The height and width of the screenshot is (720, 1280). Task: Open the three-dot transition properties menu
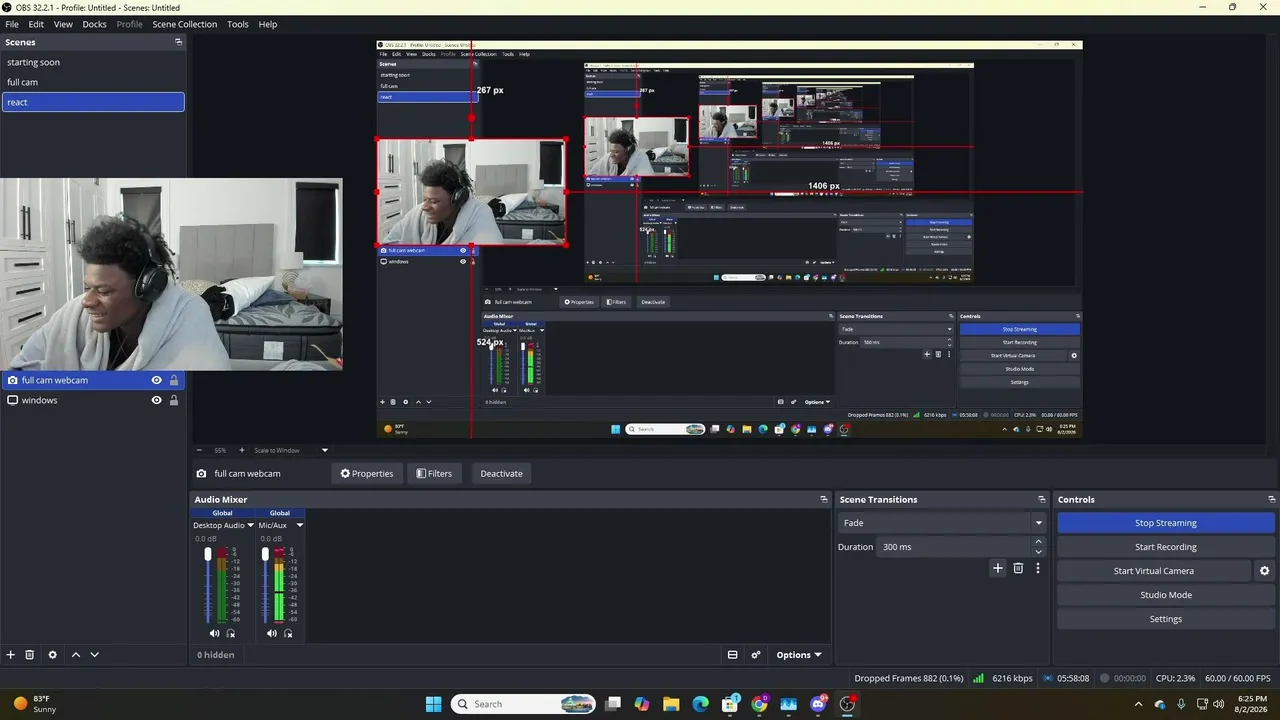tap(1038, 568)
